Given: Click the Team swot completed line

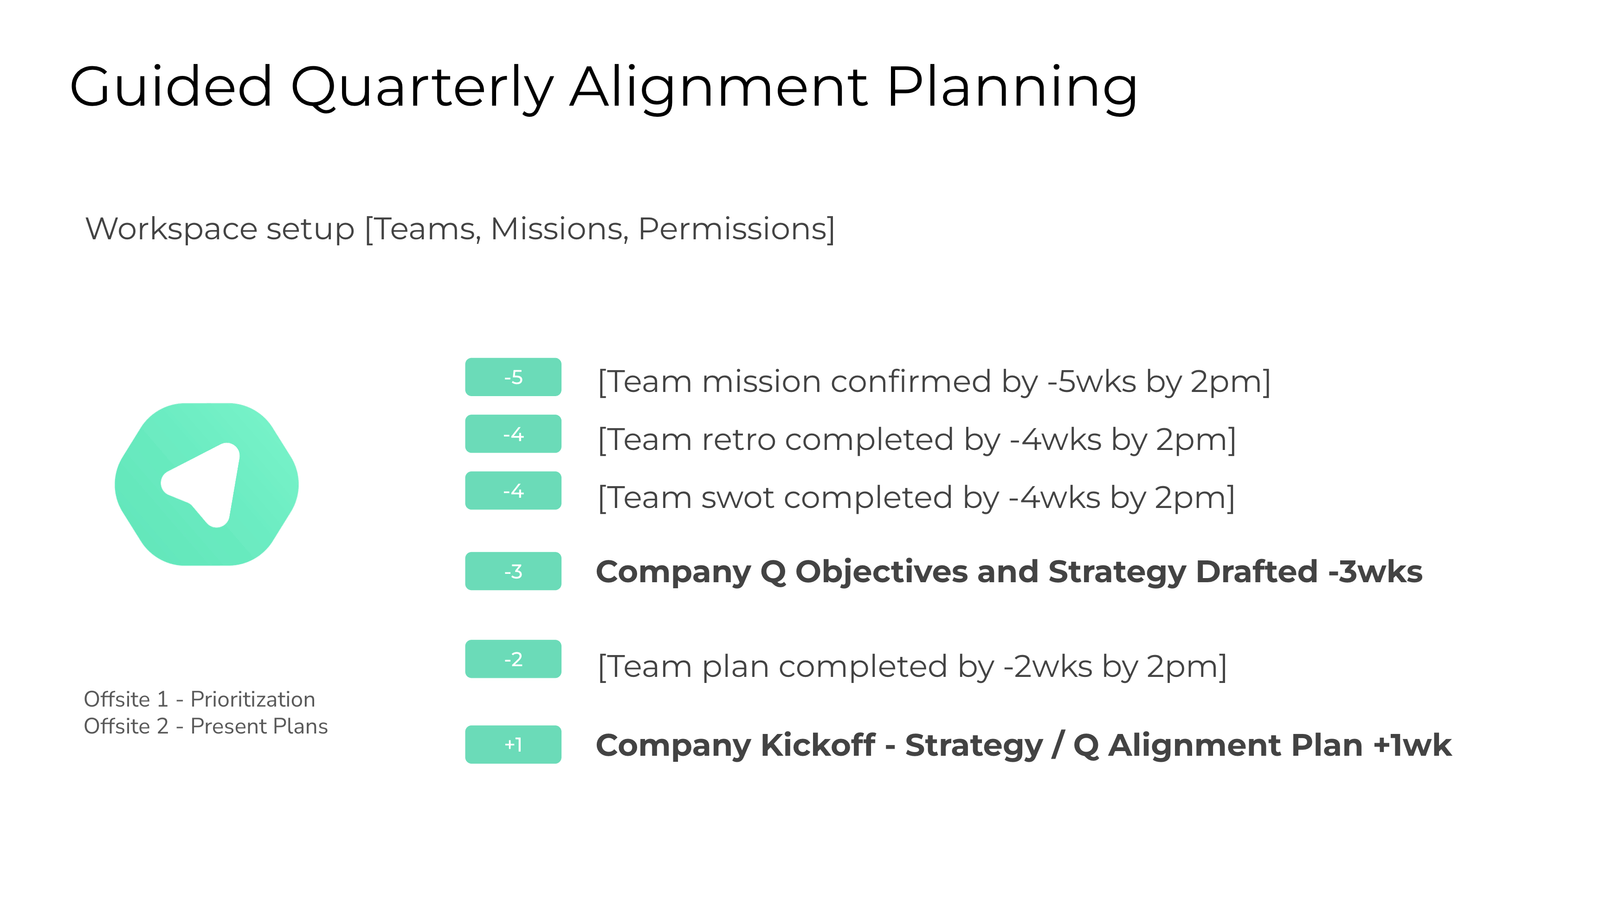Looking at the screenshot, I should point(915,497).
